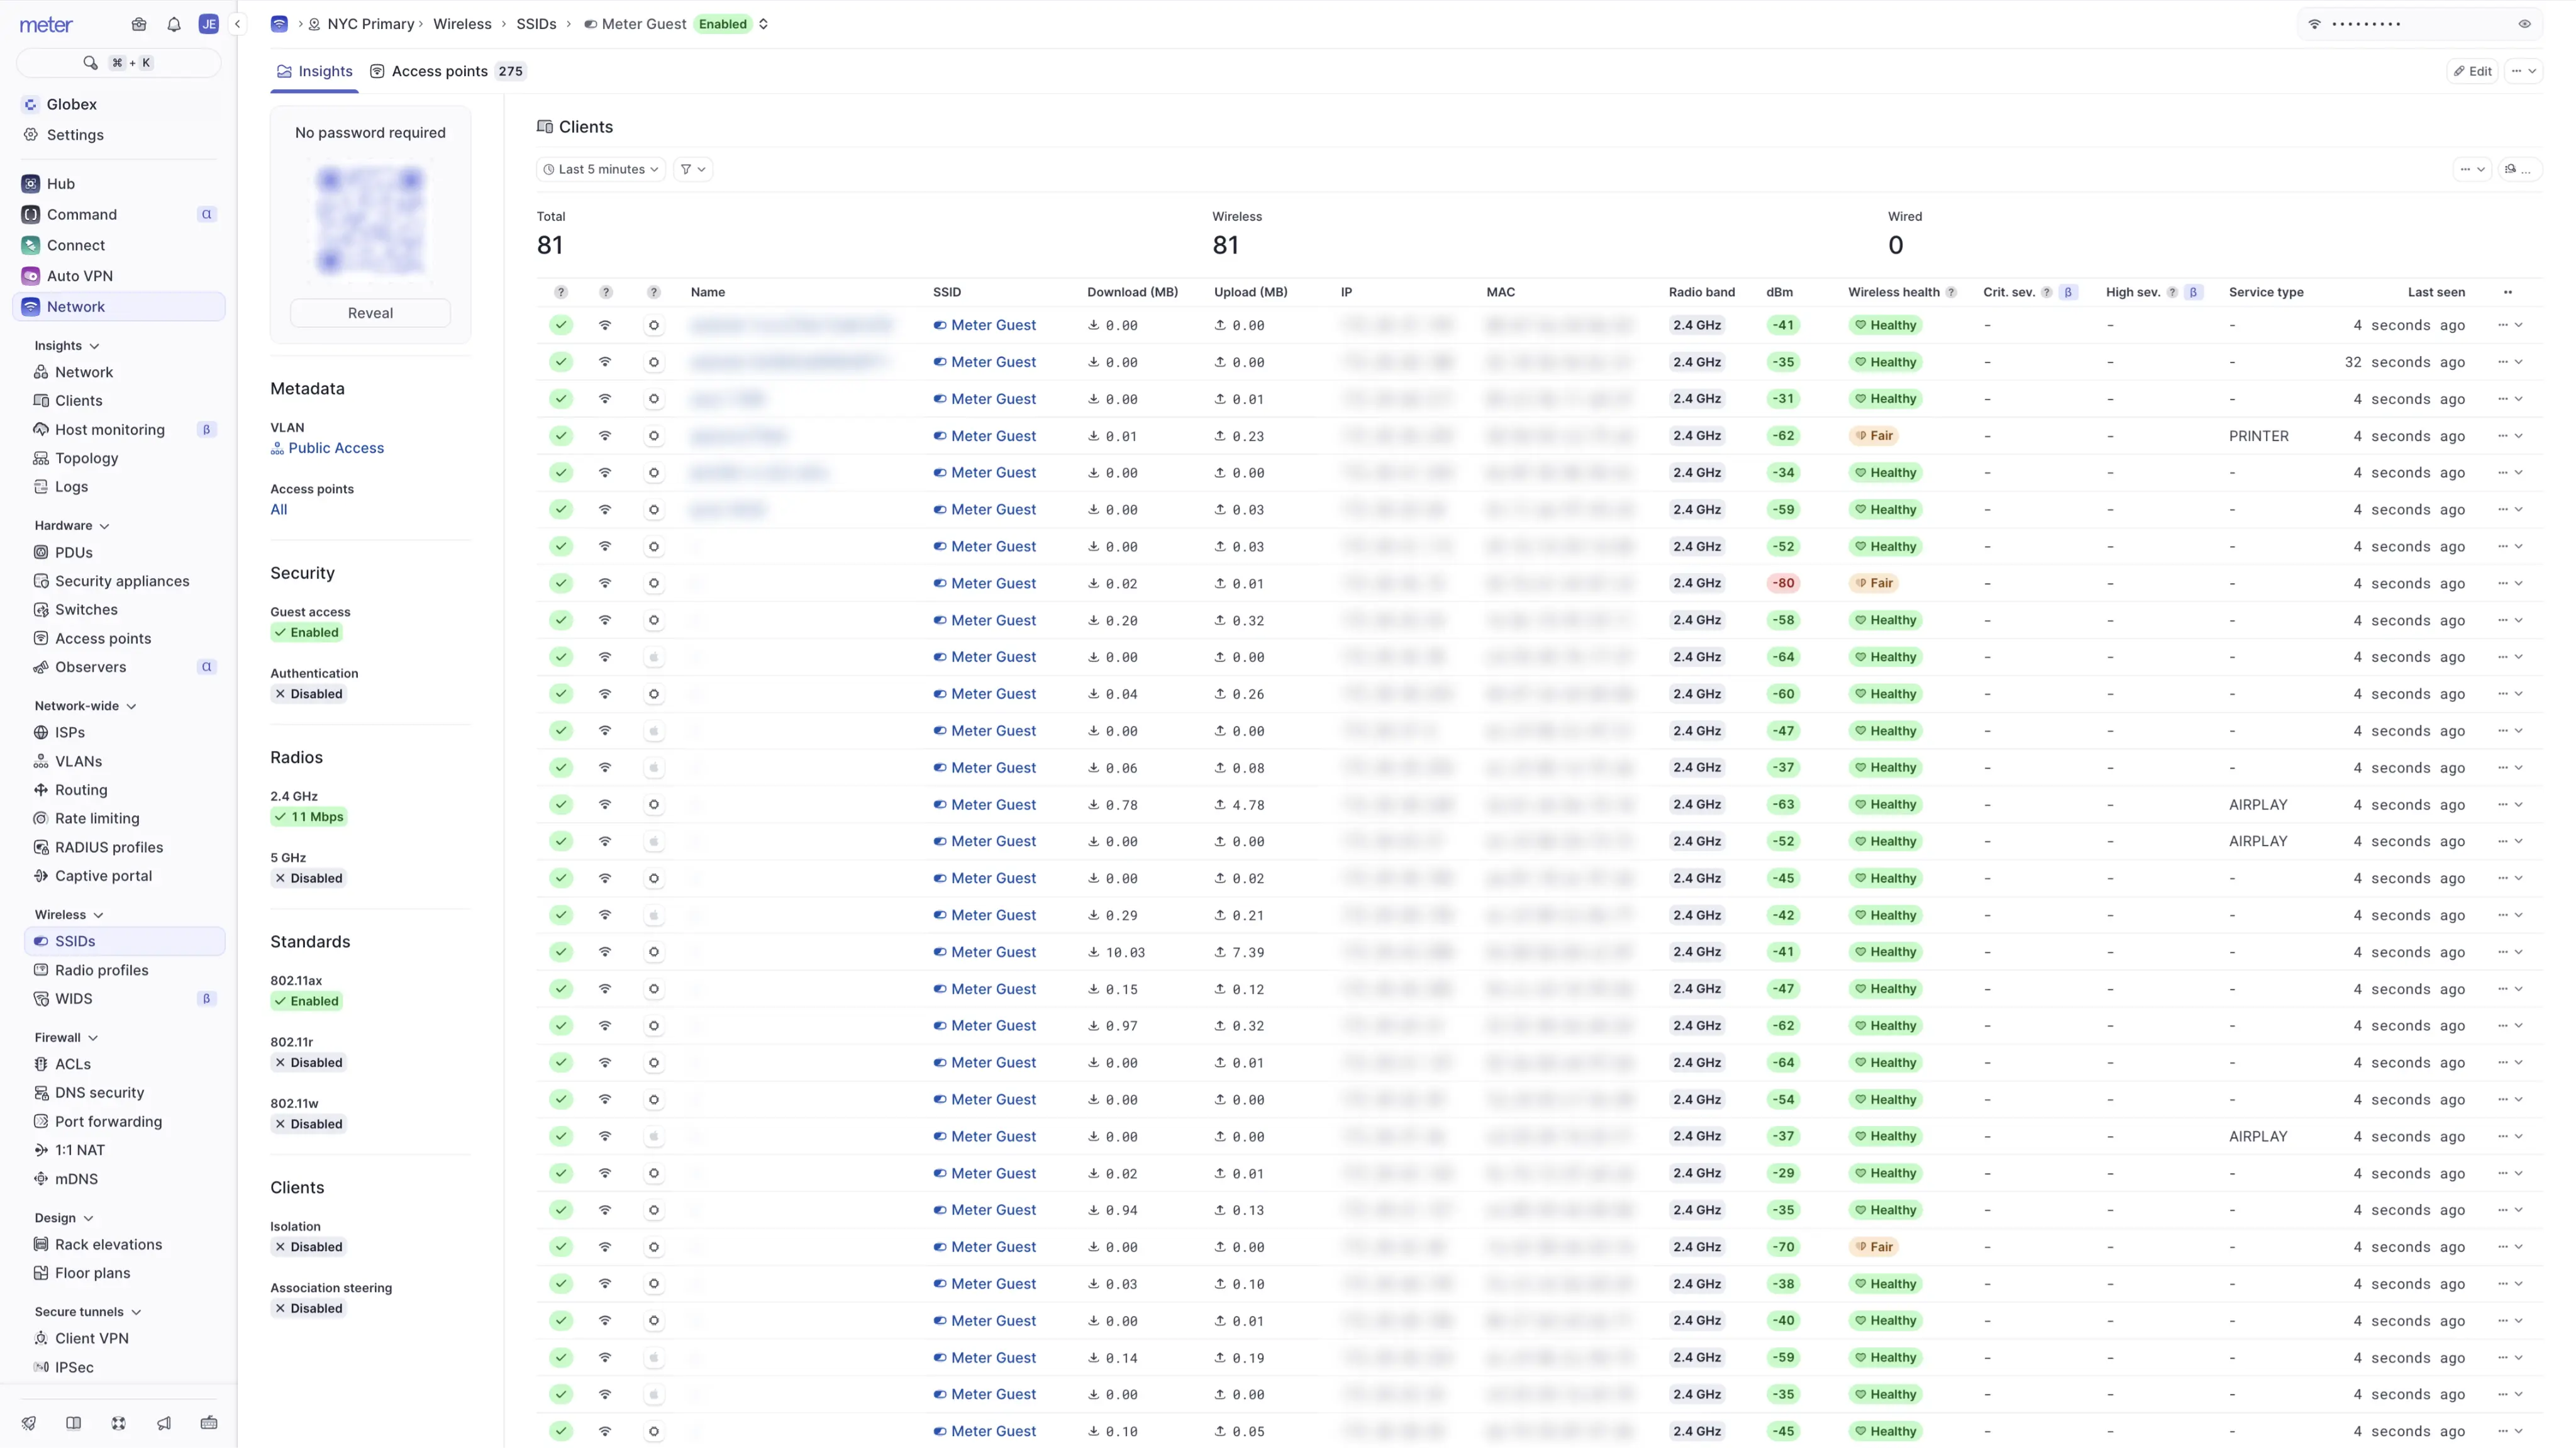Click the Reveal QR code button

tap(370, 313)
